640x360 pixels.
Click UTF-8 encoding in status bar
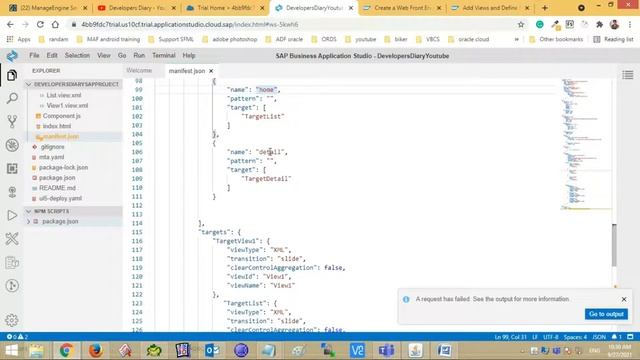pos(551,337)
